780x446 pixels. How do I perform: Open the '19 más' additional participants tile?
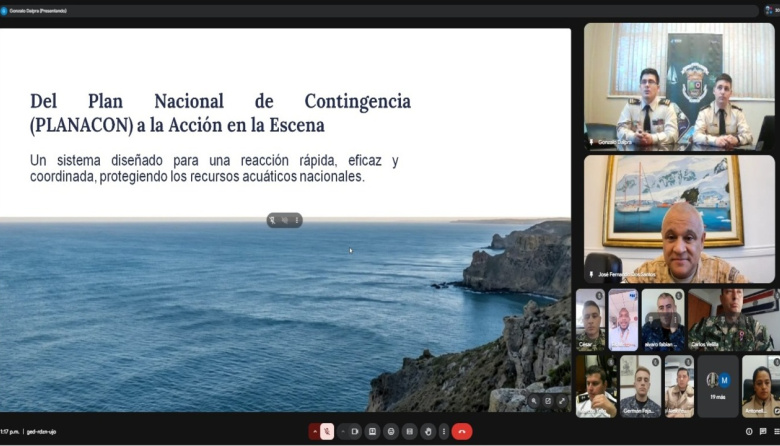tap(718, 386)
